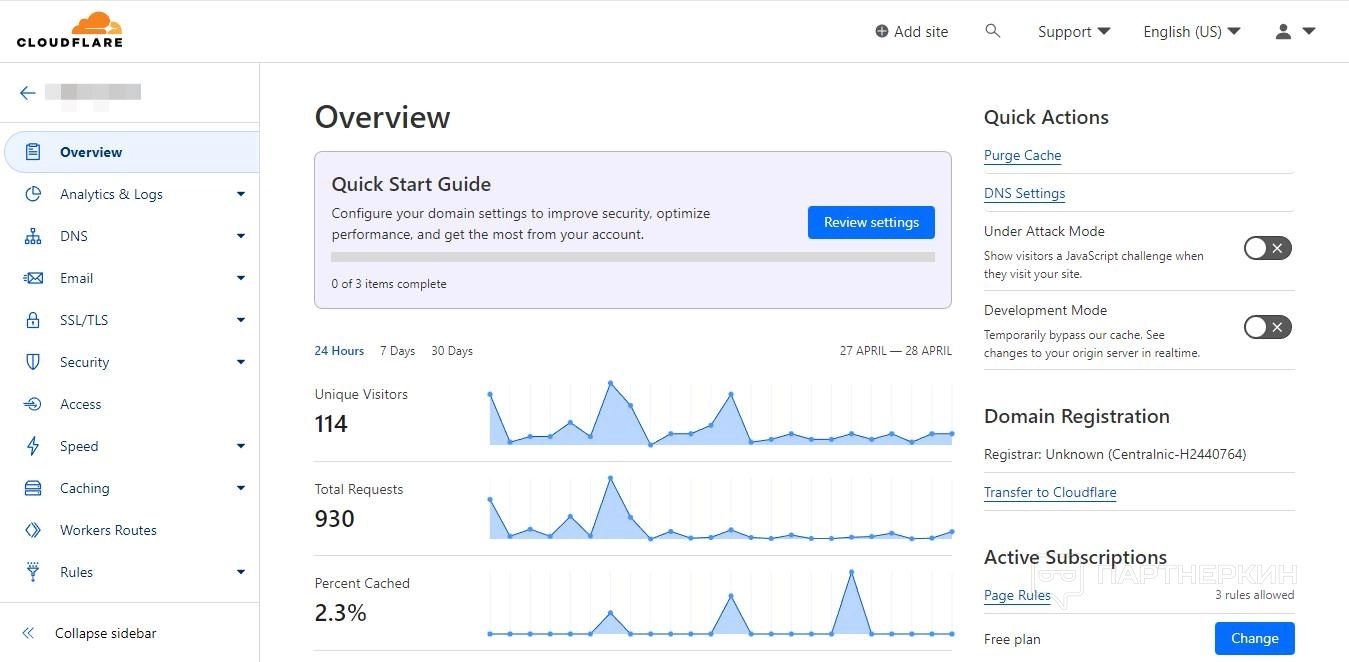Turn on Development Mode switch
This screenshot has height=662, width=1349.
[x=1267, y=327]
